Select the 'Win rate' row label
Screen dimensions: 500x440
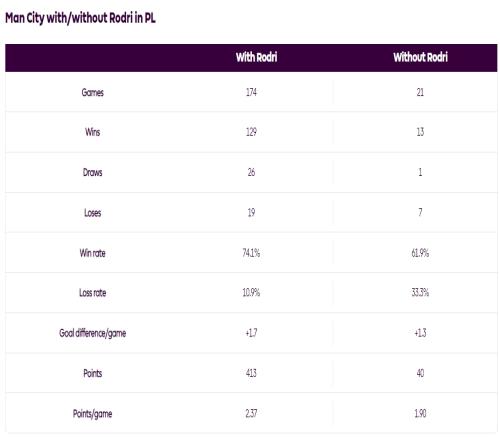pyautogui.click(x=93, y=253)
